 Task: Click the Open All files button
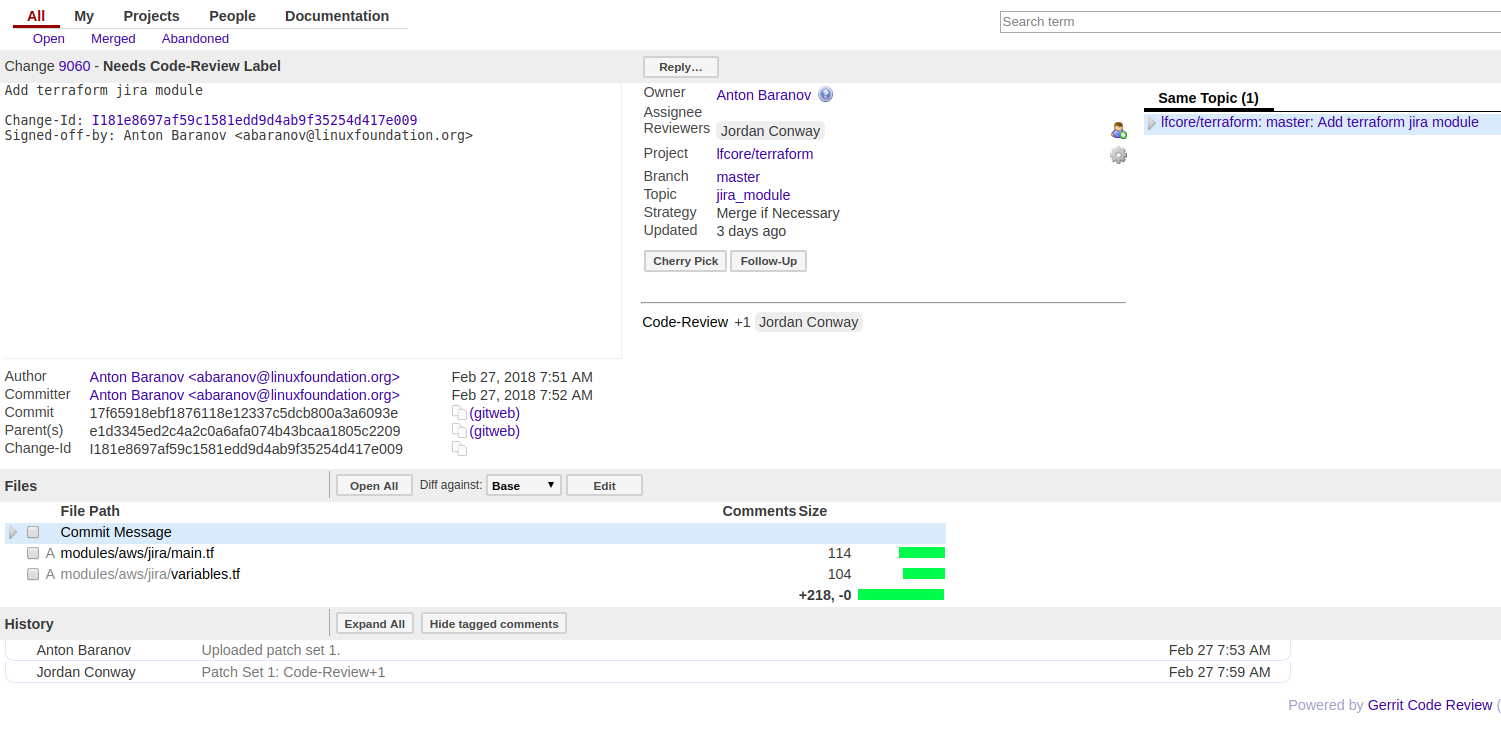pos(374,485)
